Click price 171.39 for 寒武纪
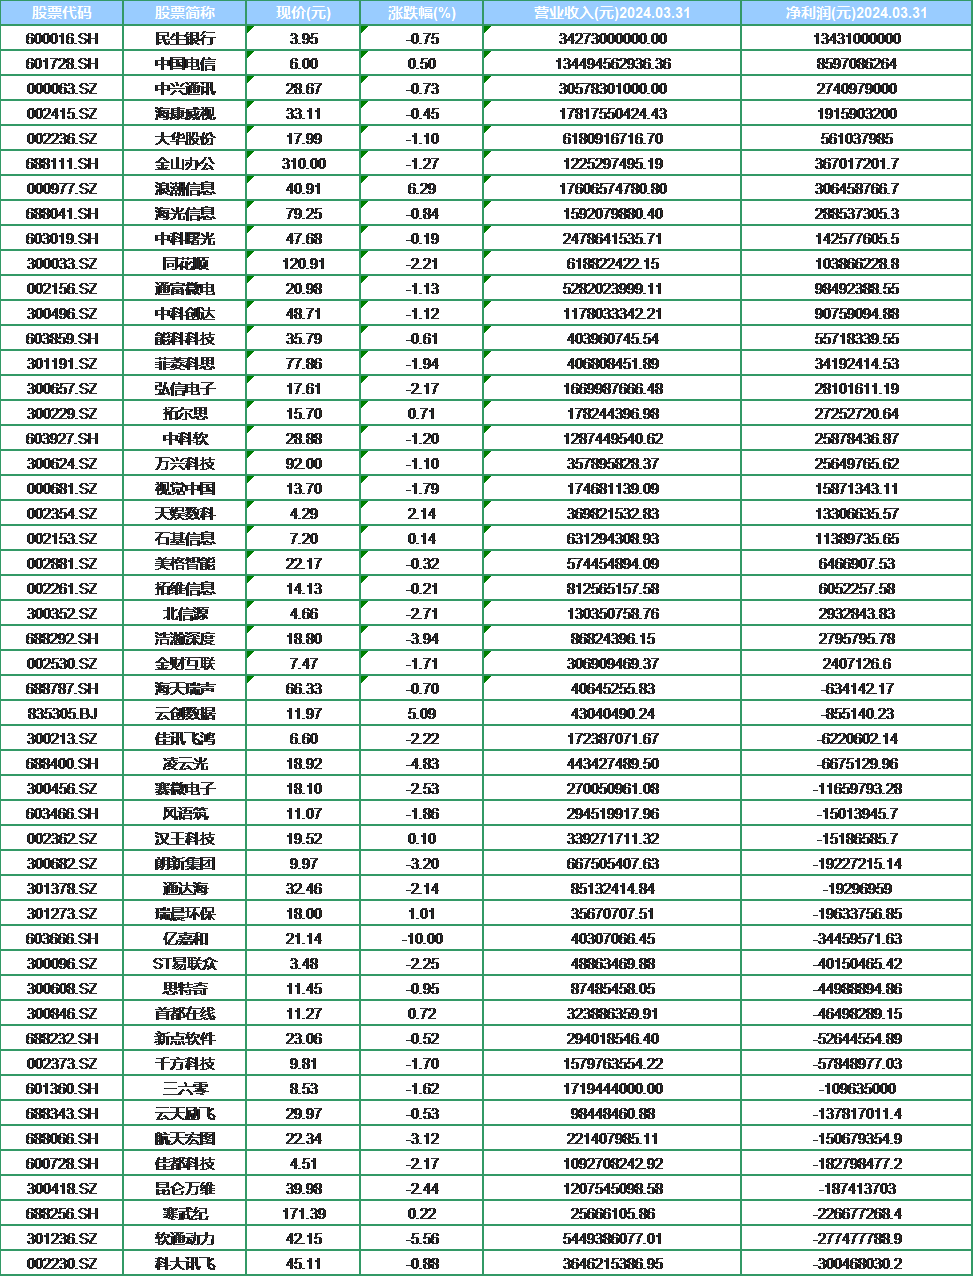This screenshot has width=974, height=1277. (x=304, y=1213)
